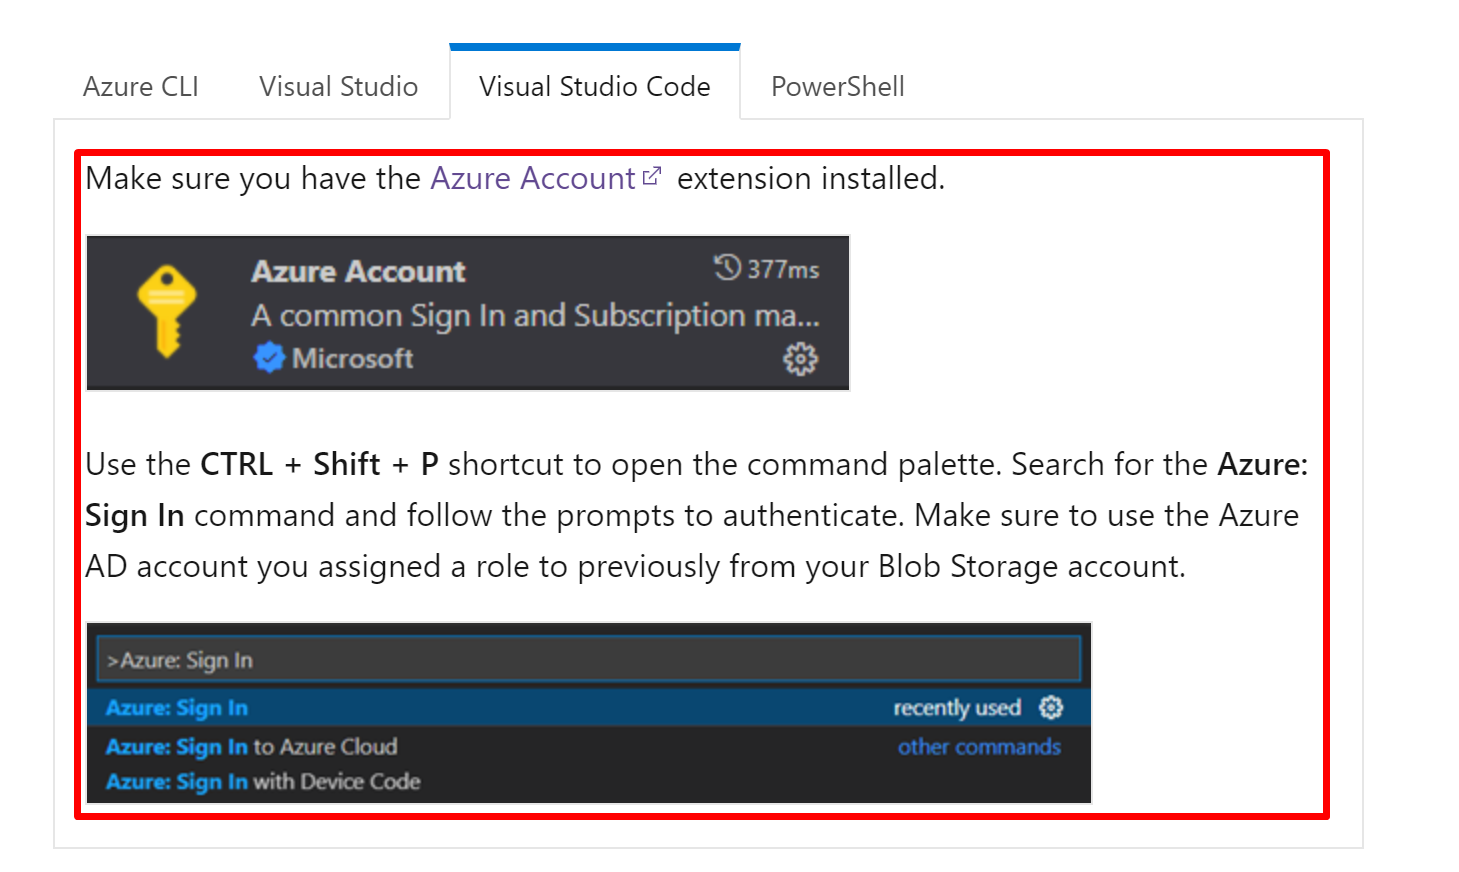The image size is (1459, 872).
Task: Click the gear icon beside recently used
Action: (x=1050, y=707)
